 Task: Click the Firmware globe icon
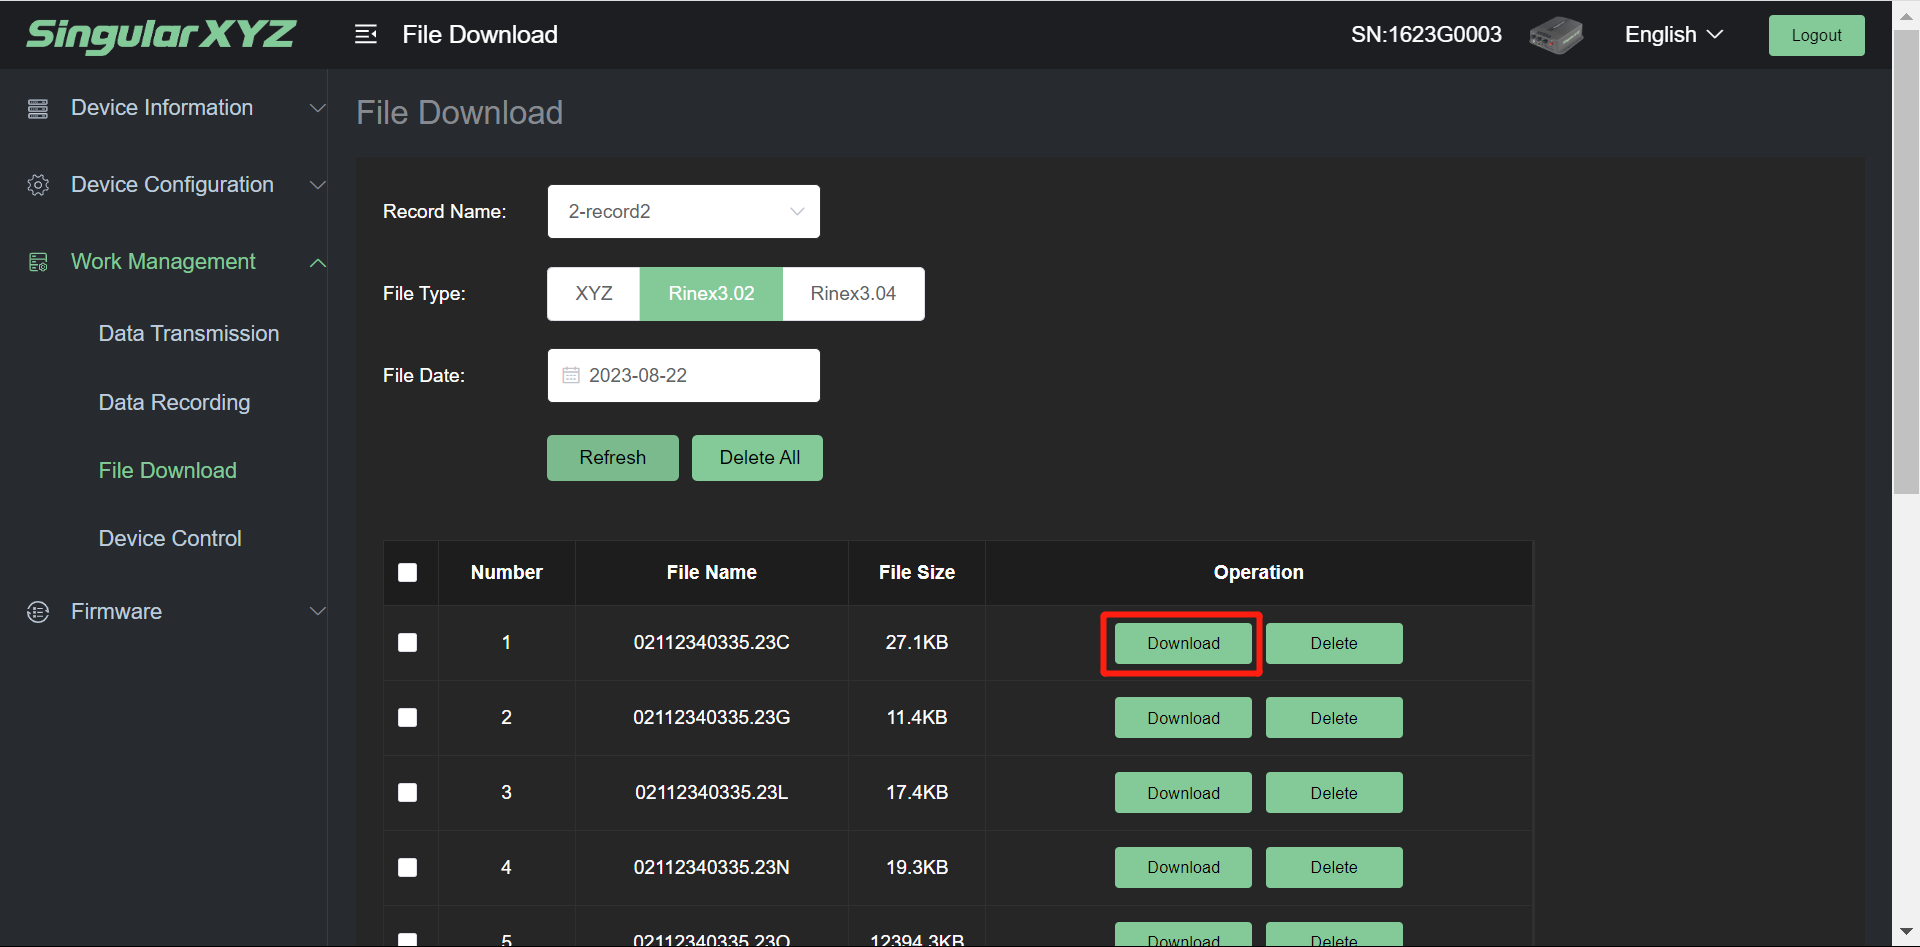[38, 612]
